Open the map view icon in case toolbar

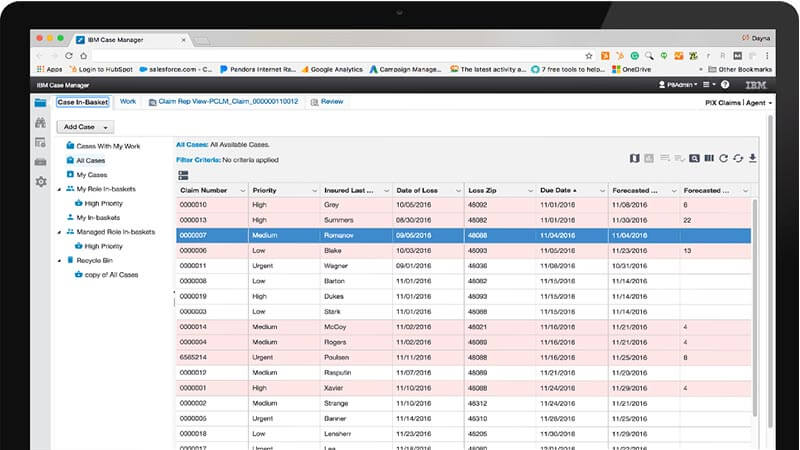pyautogui.click(x=634, y=158)
